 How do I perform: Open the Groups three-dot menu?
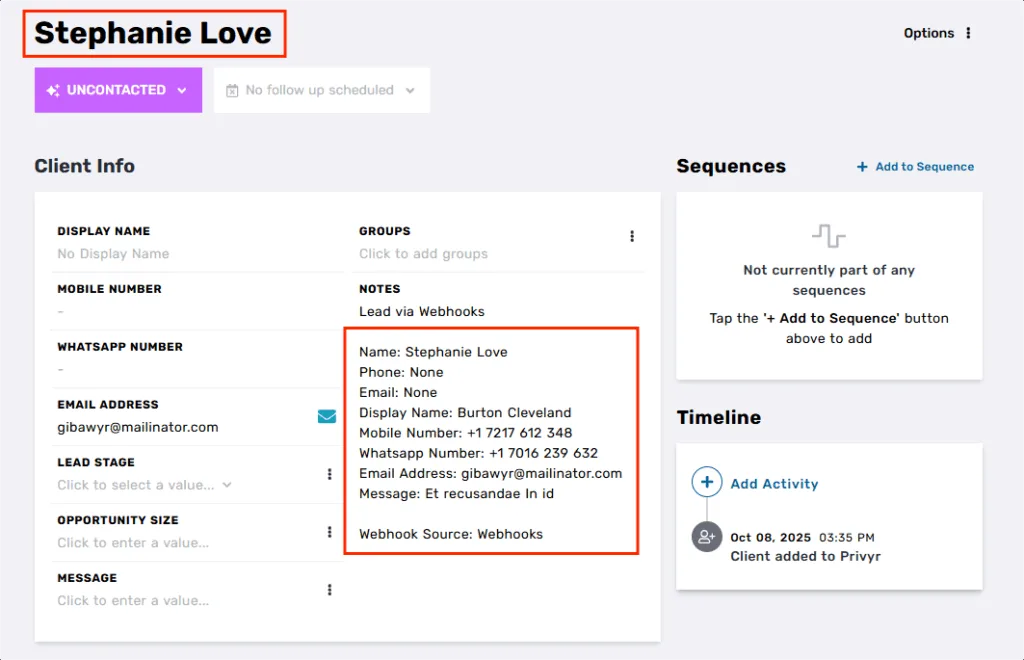(x=632, y=236)
